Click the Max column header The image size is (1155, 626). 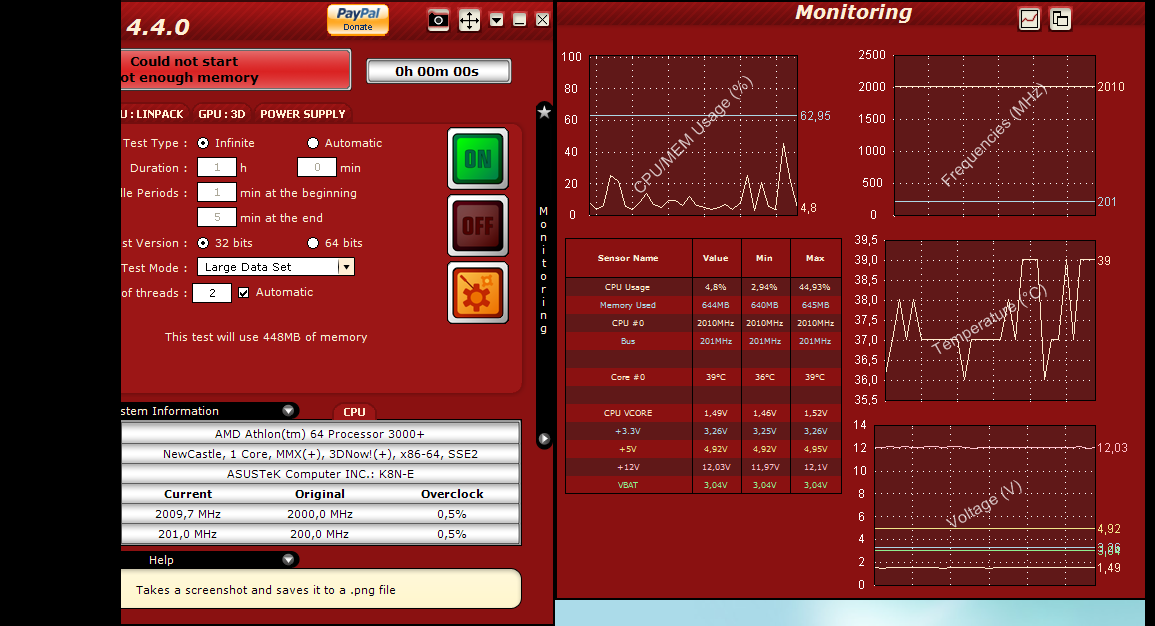point(815,259)
